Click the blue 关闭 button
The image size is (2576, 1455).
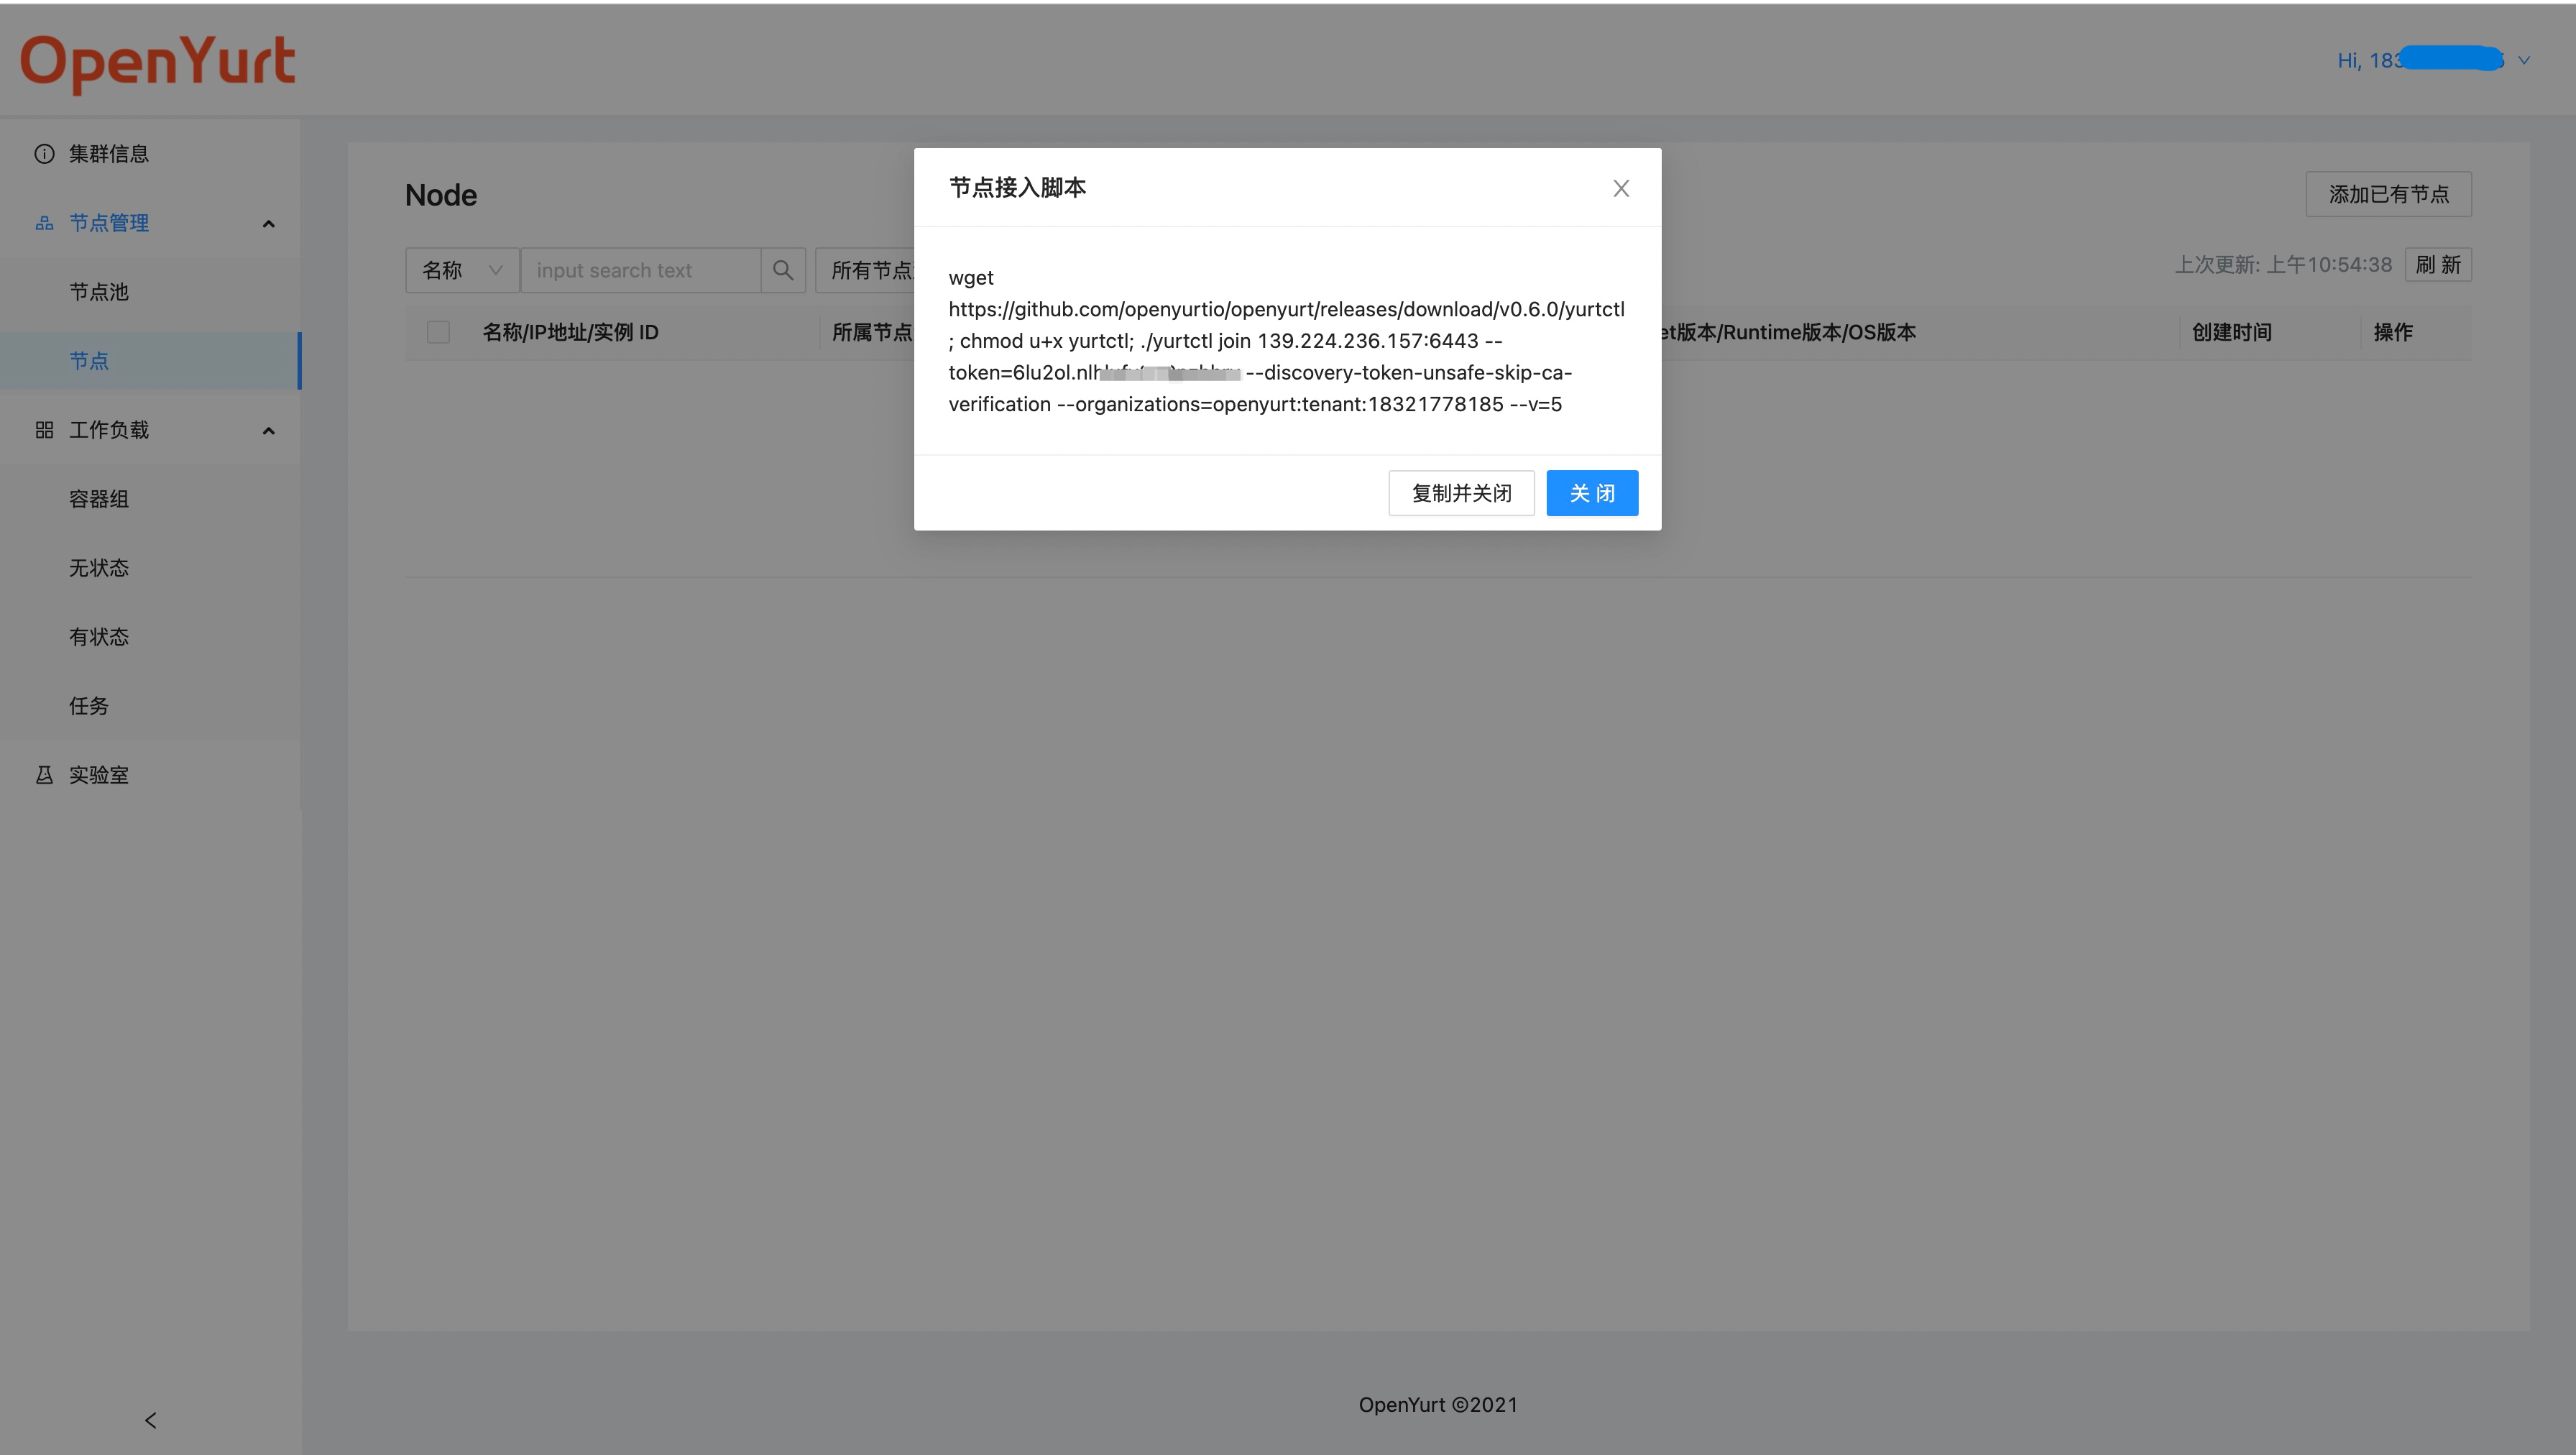click(1592, 493)
